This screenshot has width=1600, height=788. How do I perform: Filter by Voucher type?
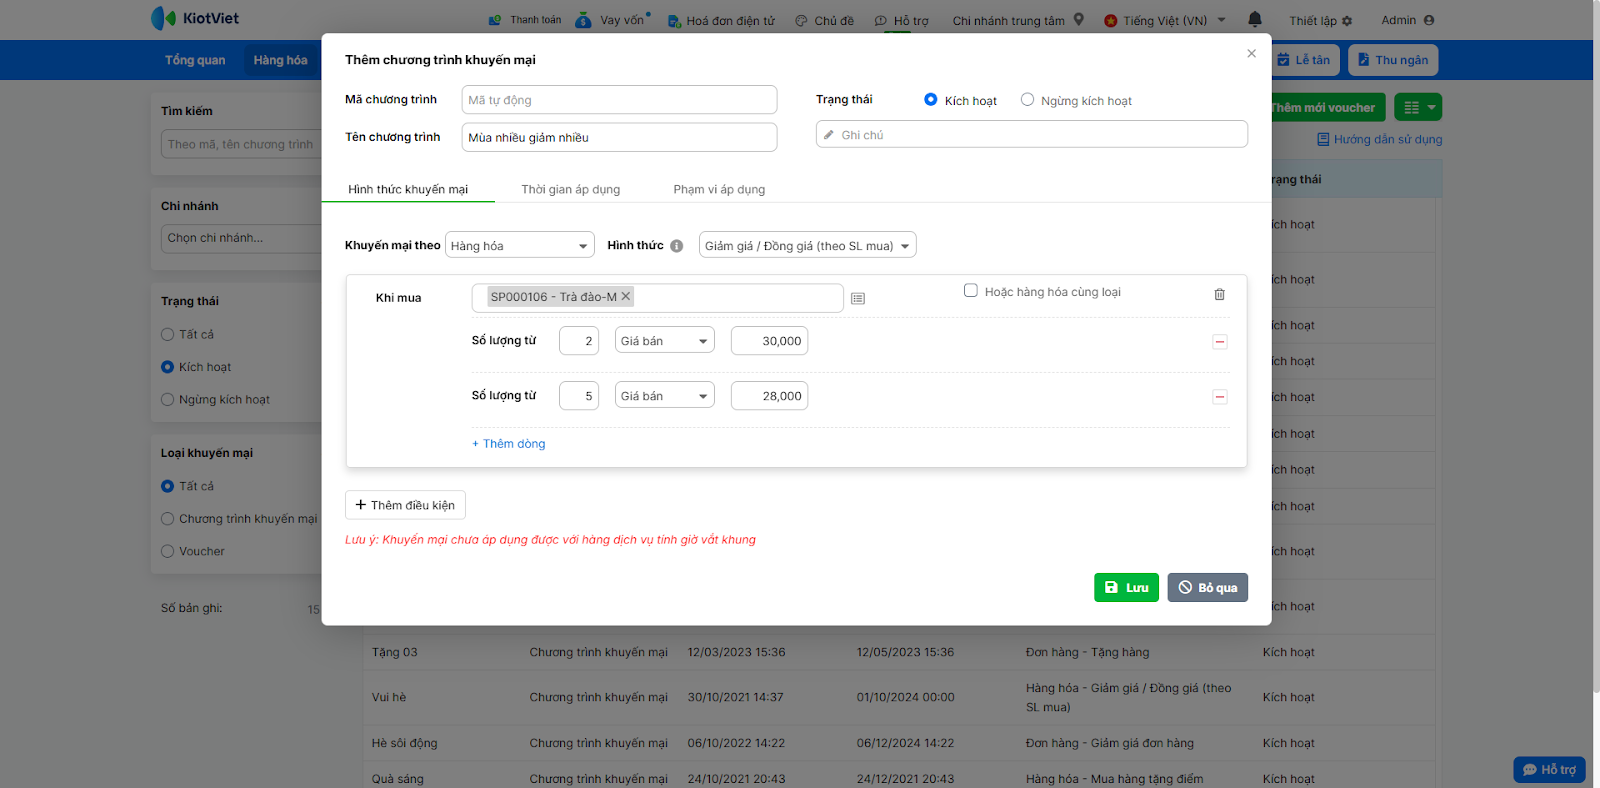[x=168, y=551]
